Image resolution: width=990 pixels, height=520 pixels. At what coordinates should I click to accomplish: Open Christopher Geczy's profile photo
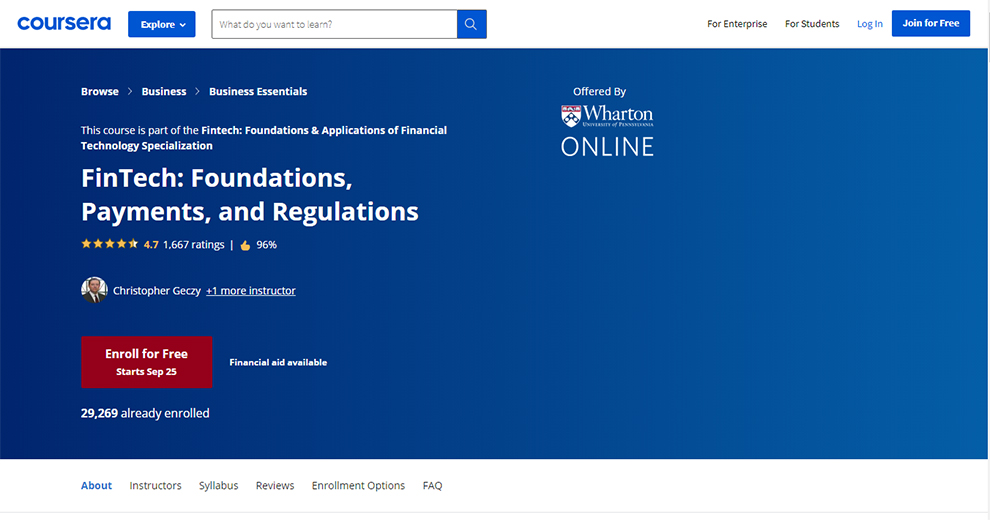pos(94,290)
